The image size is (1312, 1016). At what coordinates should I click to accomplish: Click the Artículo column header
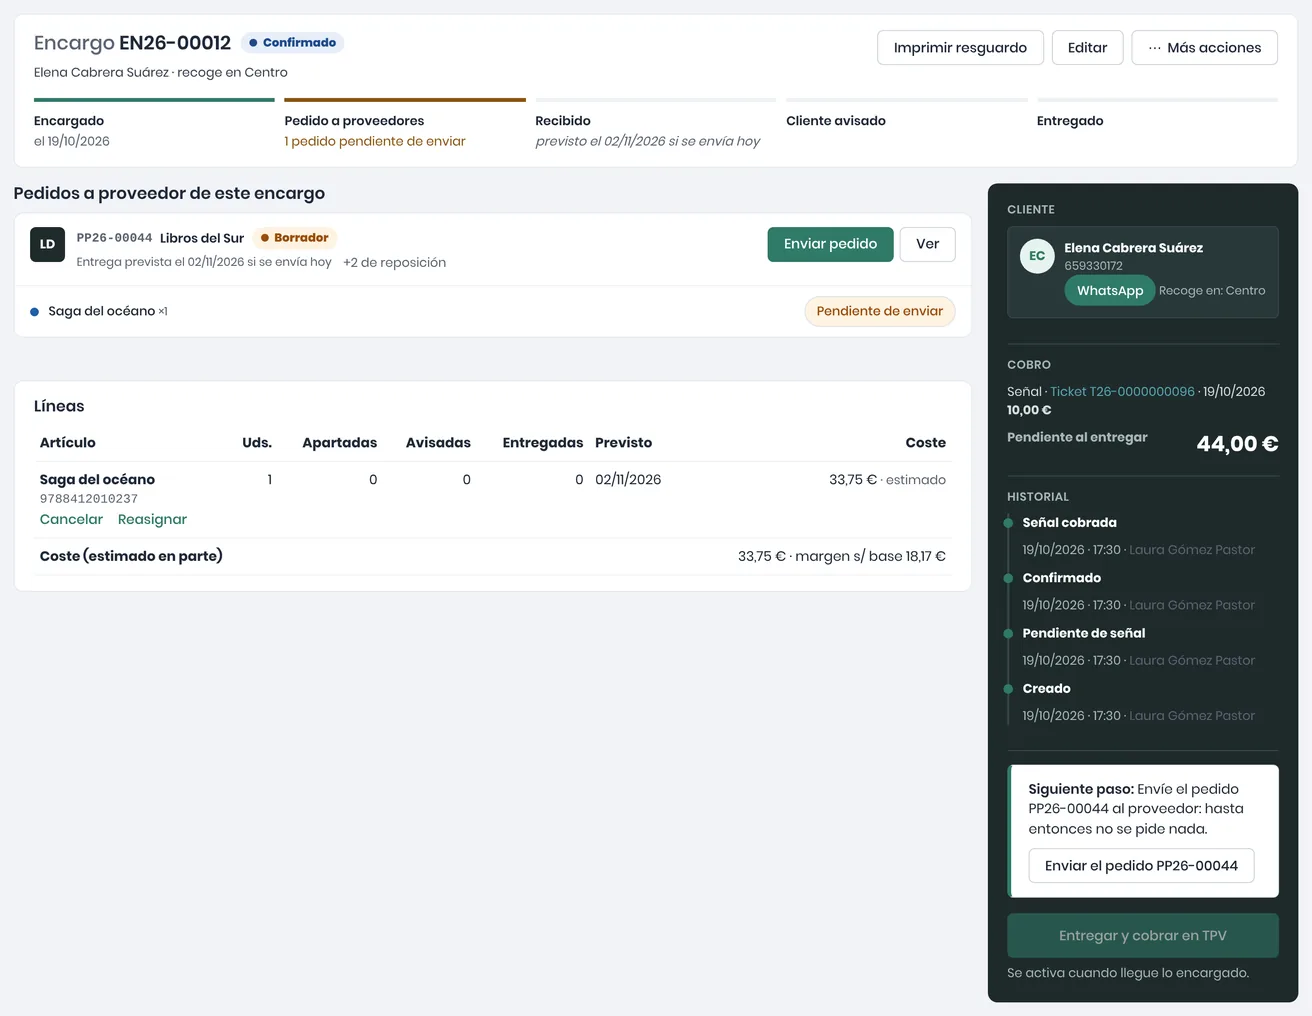click(68, 443)
